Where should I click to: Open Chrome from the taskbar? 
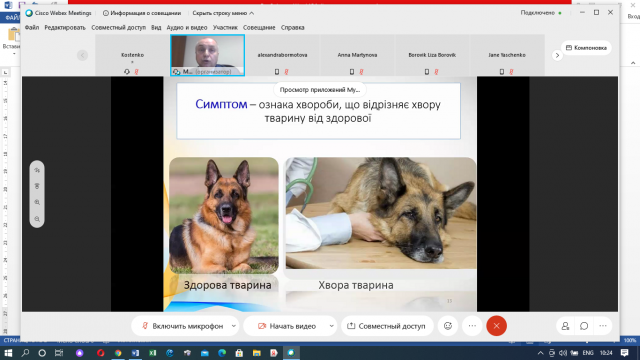(x=118, y=353)
